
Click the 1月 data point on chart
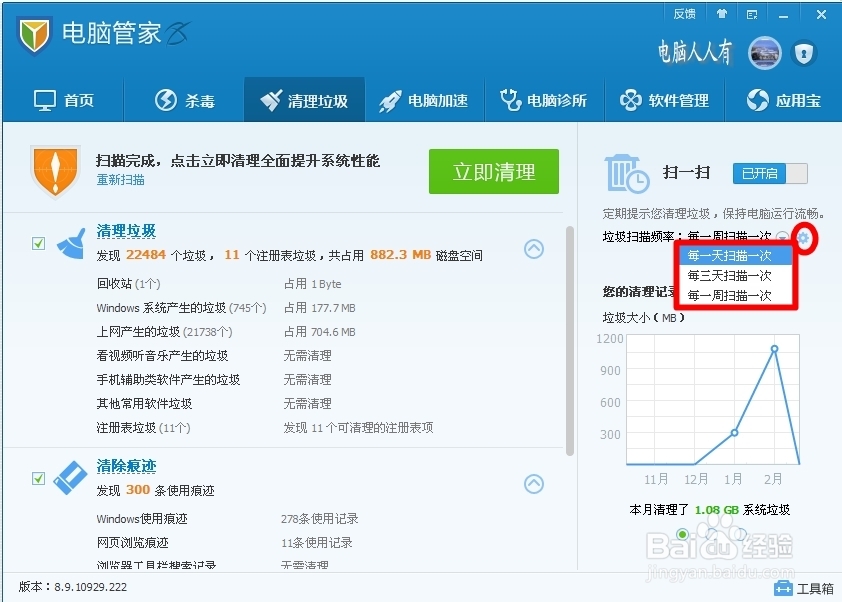point(734,432)
